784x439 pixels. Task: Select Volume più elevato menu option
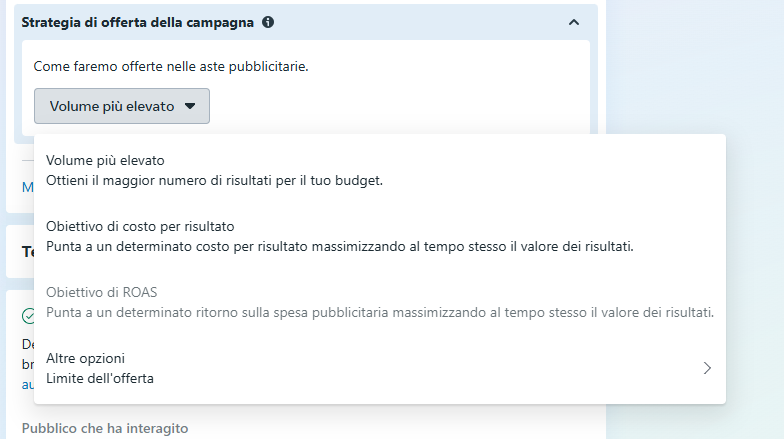105,160
